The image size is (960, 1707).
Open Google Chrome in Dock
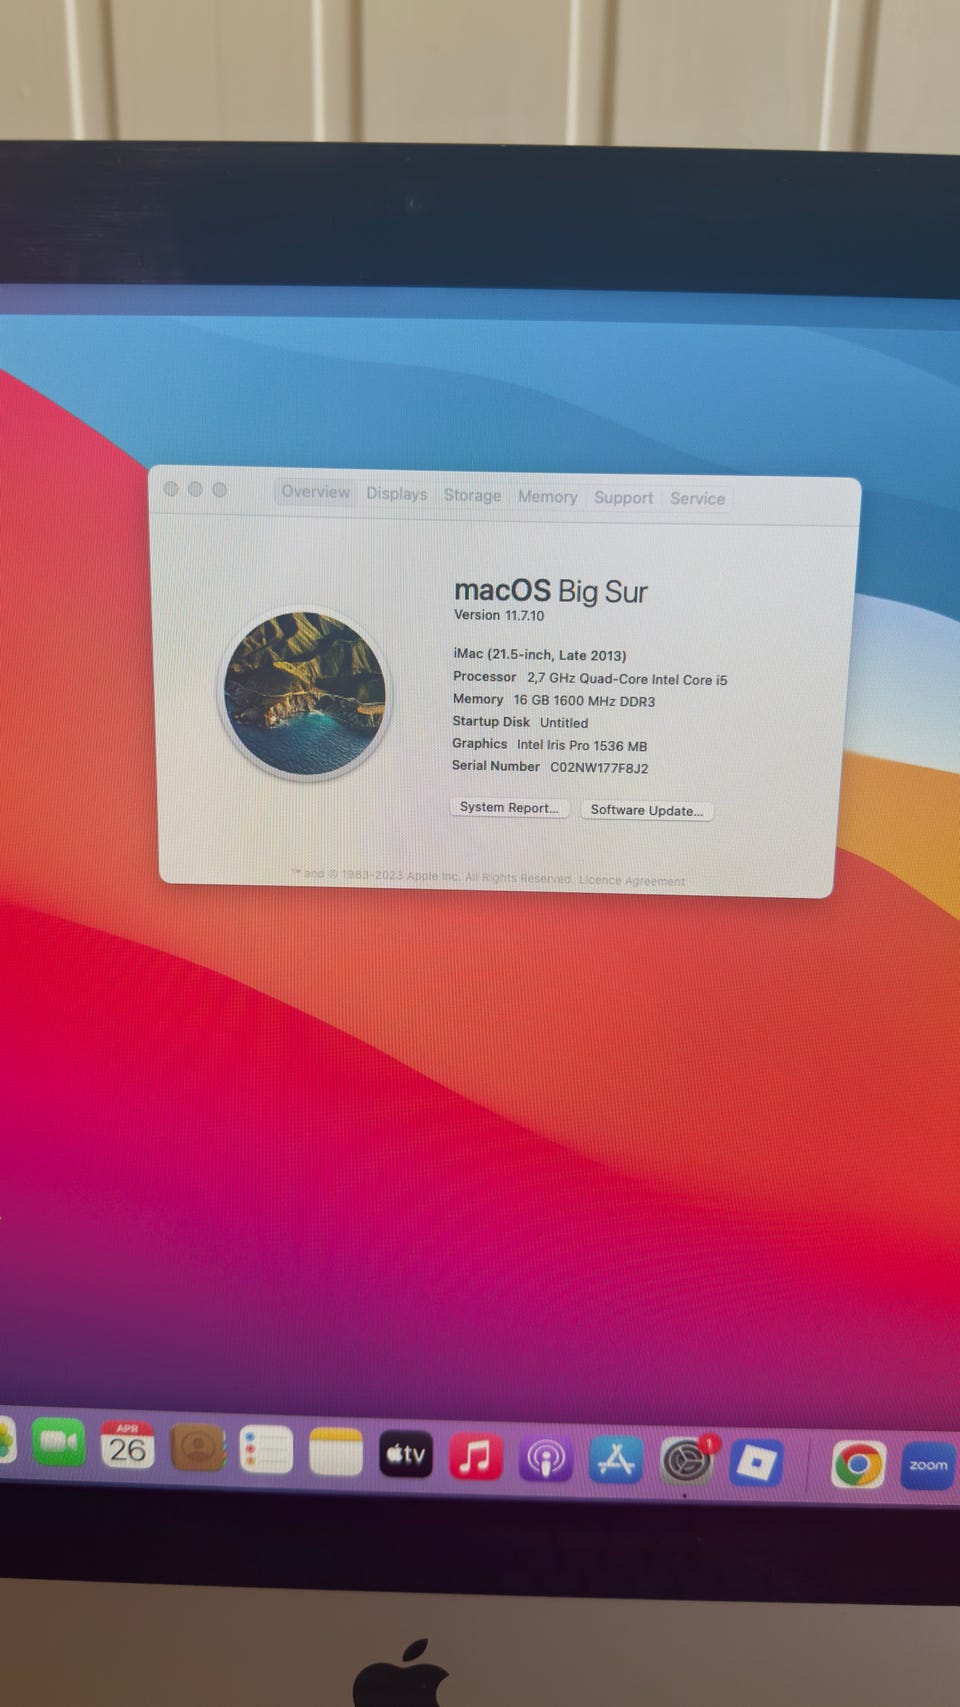(x=859, y=1466)
